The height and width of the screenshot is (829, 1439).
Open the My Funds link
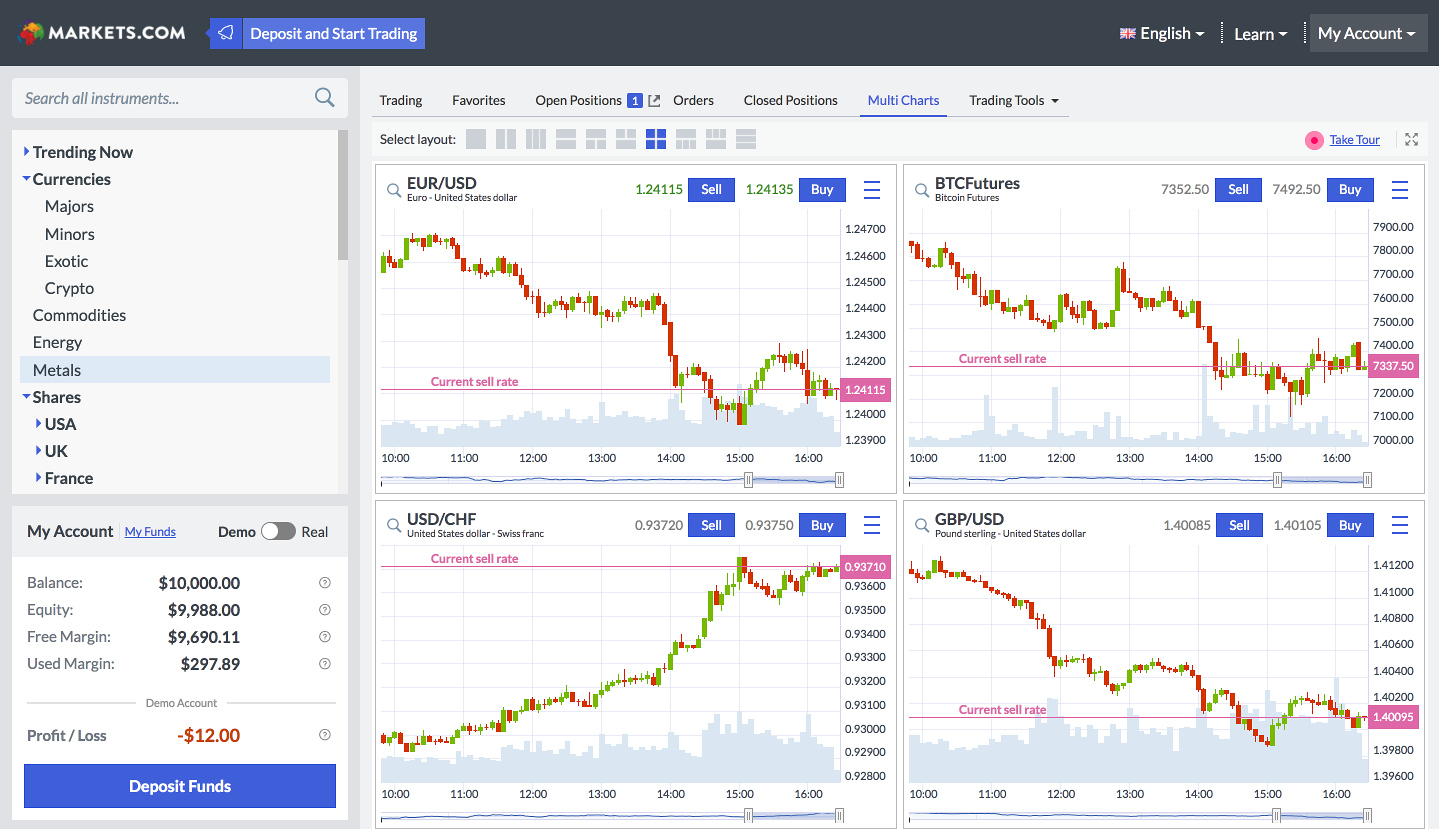pos(150,532)
